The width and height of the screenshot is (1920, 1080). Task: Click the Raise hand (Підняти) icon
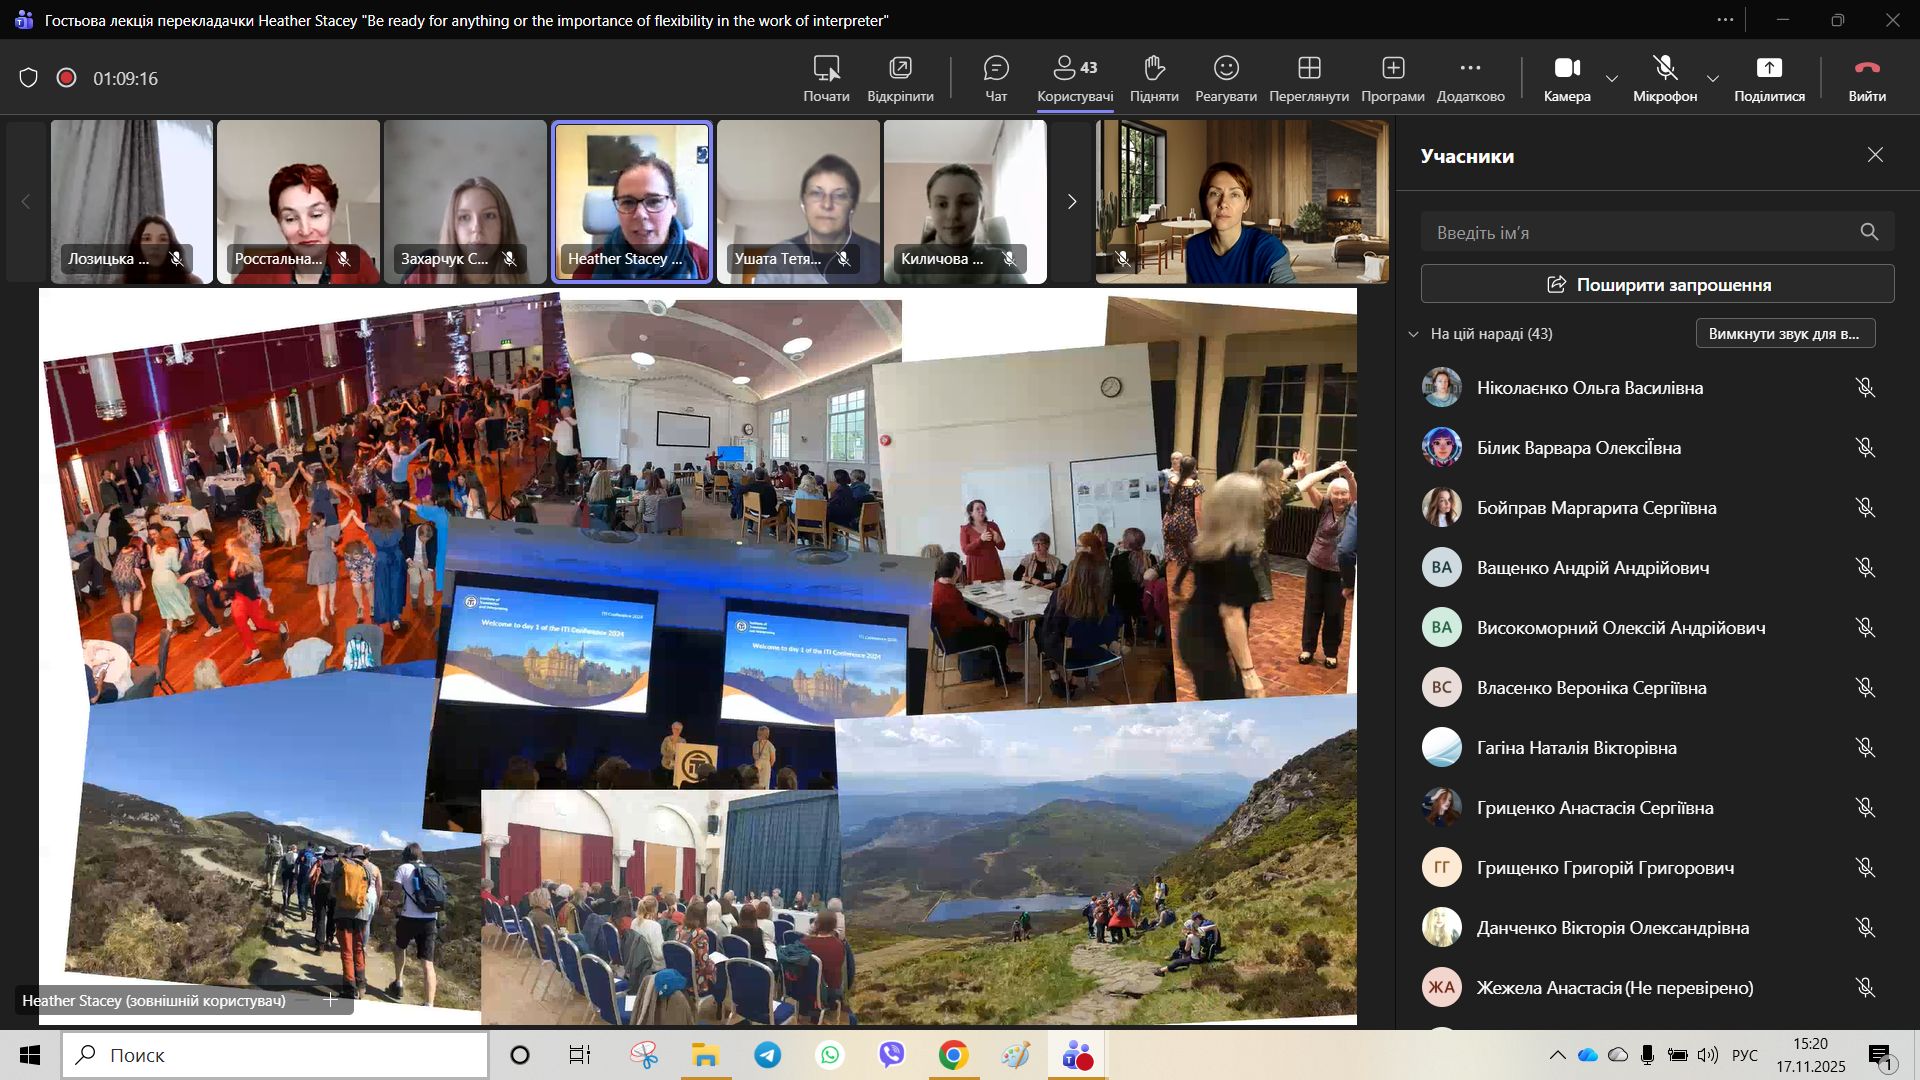[1154, 69]
